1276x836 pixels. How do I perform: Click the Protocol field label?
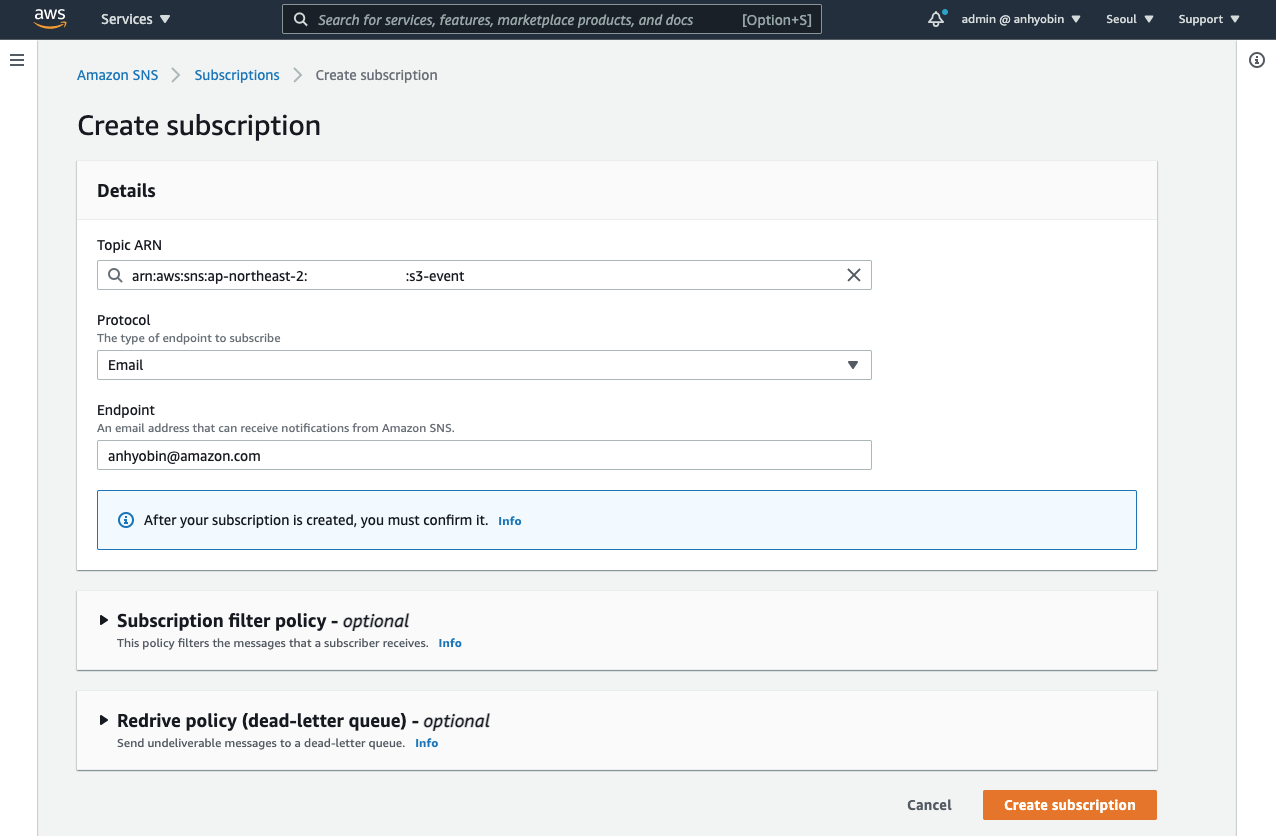point(124,320)
